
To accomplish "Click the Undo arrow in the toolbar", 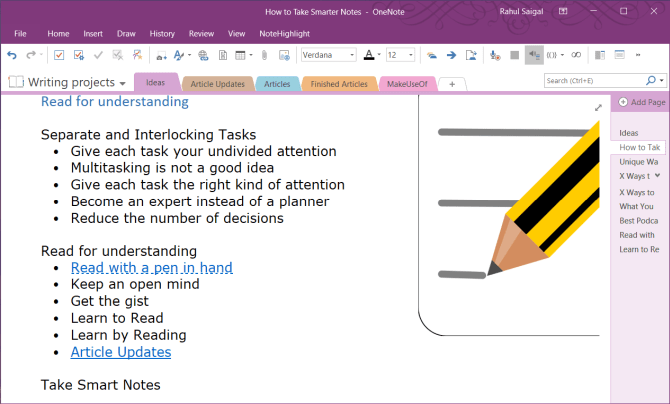I will pos(12,55).
